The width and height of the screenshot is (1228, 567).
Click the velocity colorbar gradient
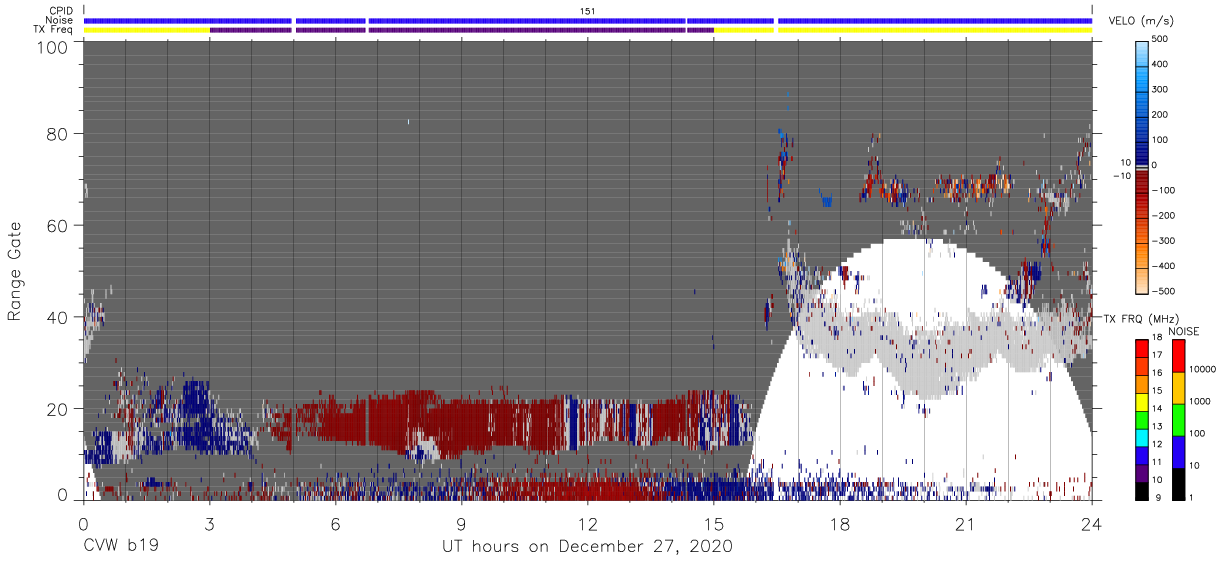pyautogui.click(x=1142, y=165)
